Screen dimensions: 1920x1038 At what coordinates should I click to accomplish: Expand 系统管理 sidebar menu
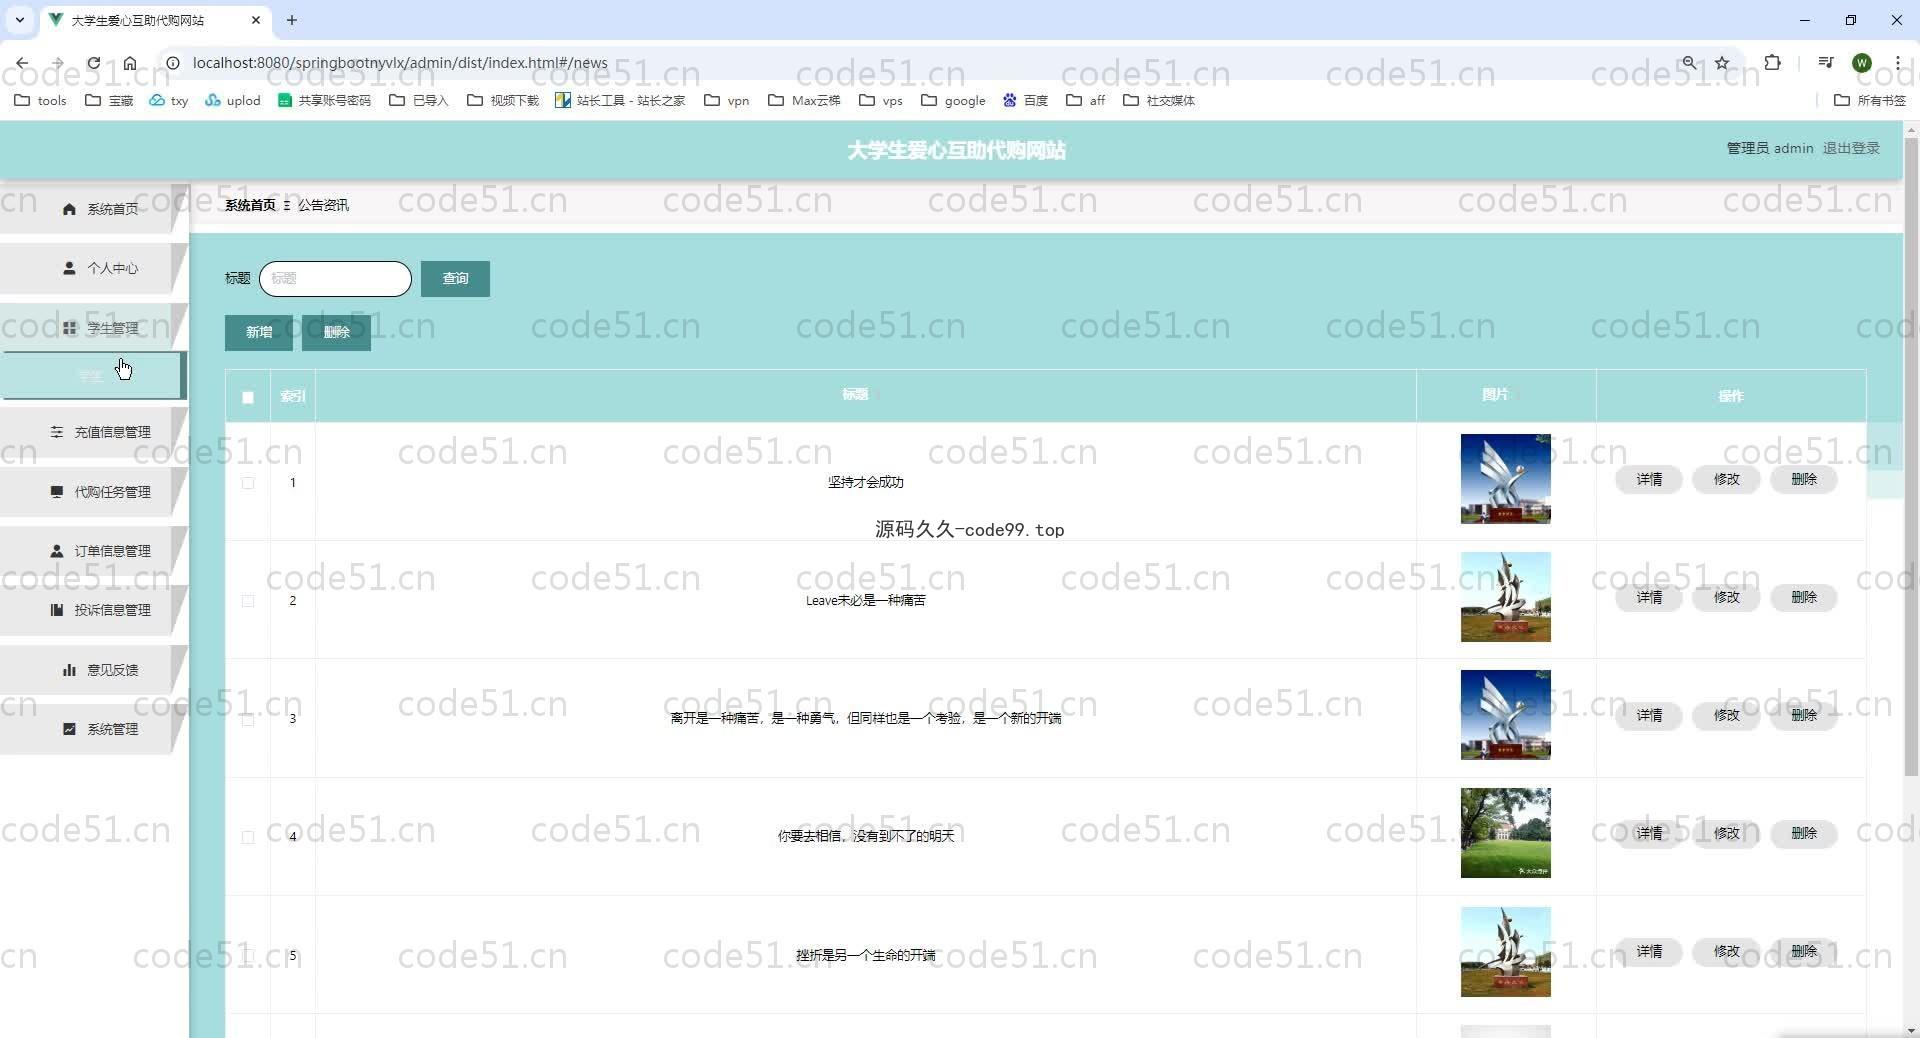[x=93, y=729]
